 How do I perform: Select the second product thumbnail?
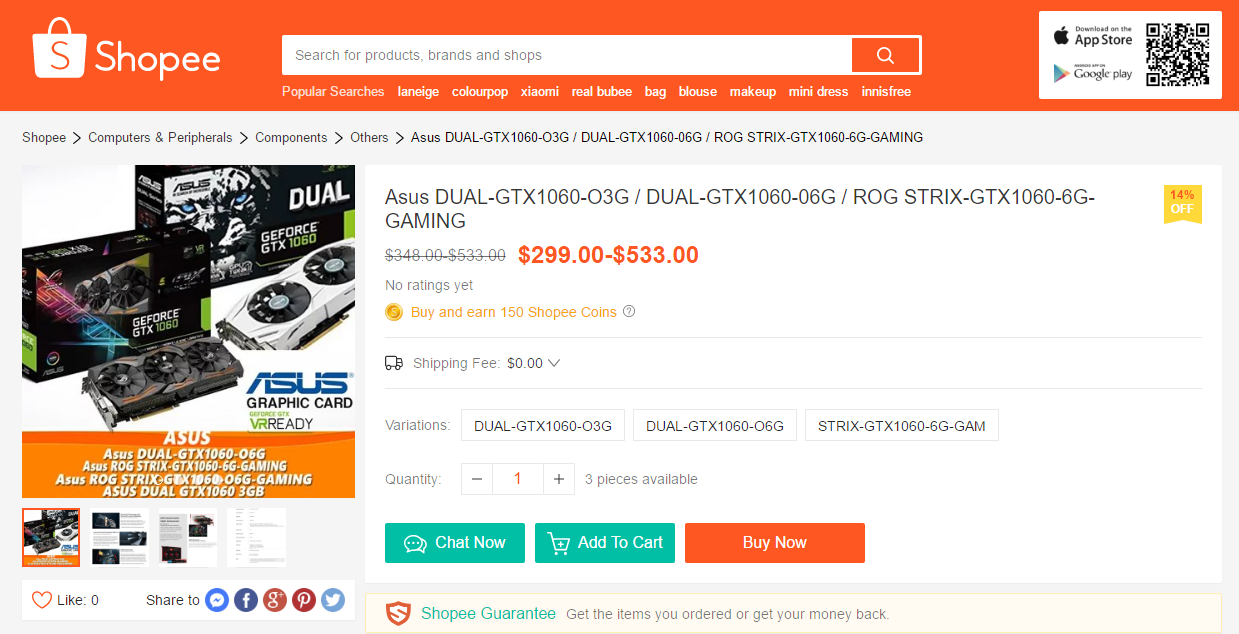coord(118,537)
